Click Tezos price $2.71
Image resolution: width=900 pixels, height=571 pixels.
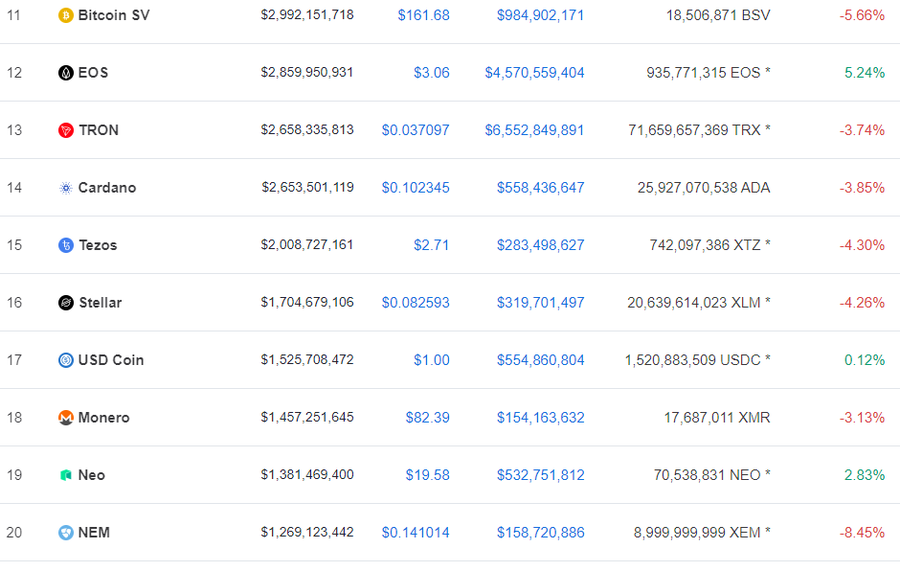coord(432,245)
